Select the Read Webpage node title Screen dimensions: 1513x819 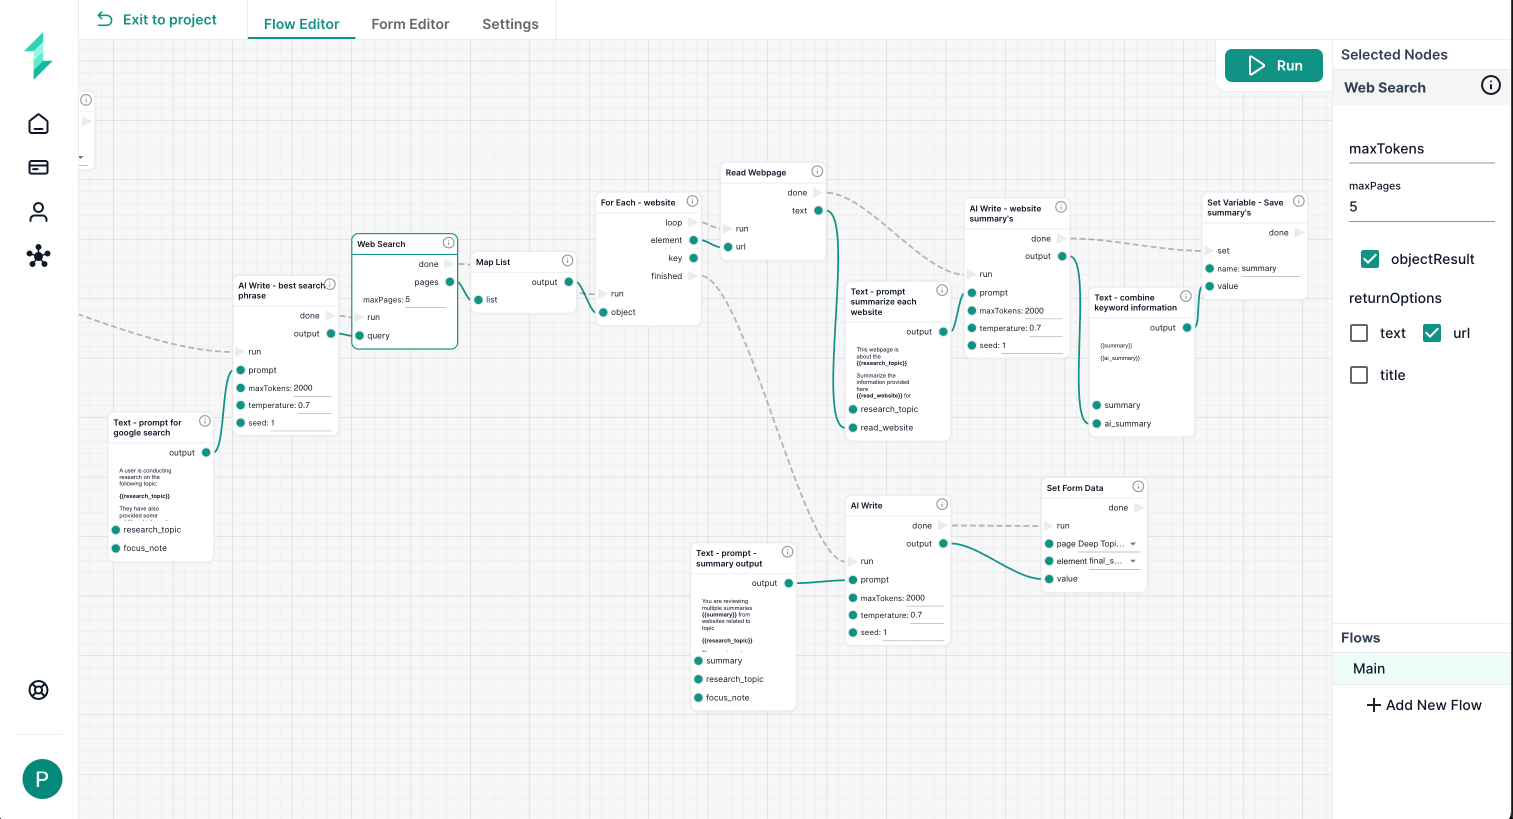pyautogui.click(x=756, y=173)
